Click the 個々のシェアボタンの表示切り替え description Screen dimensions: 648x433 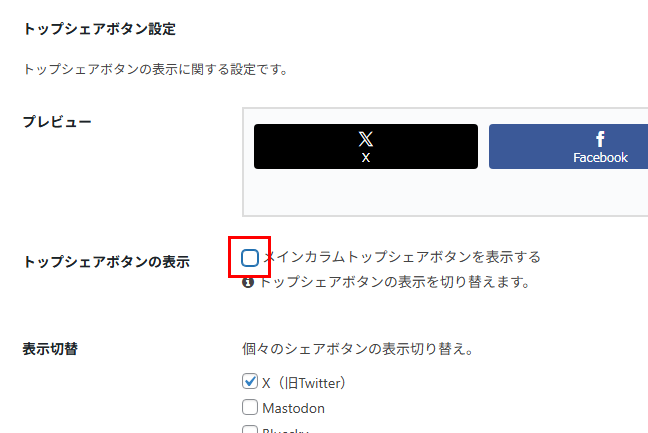[357, 350]
